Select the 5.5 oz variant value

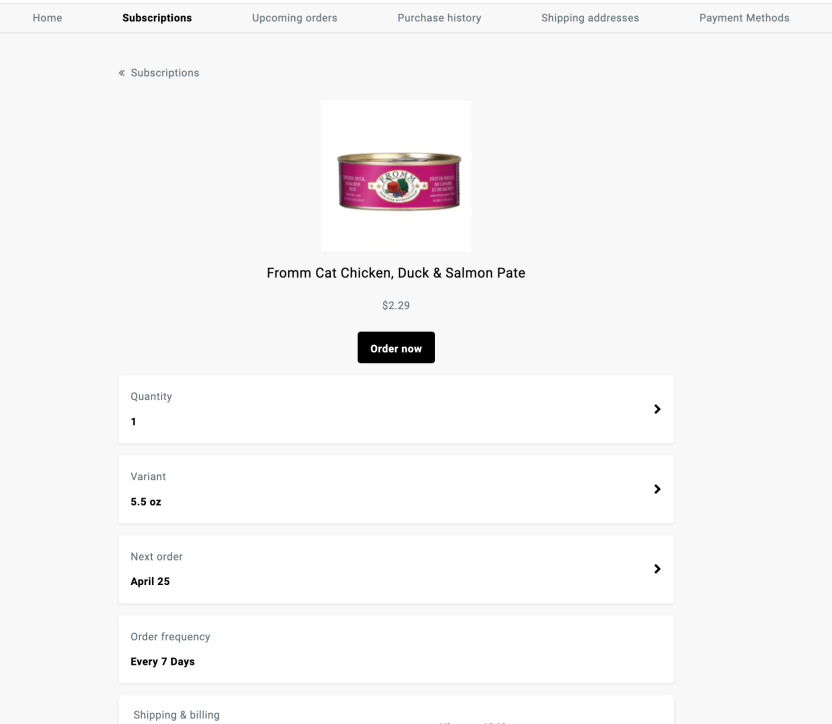(x=146, y=502)
